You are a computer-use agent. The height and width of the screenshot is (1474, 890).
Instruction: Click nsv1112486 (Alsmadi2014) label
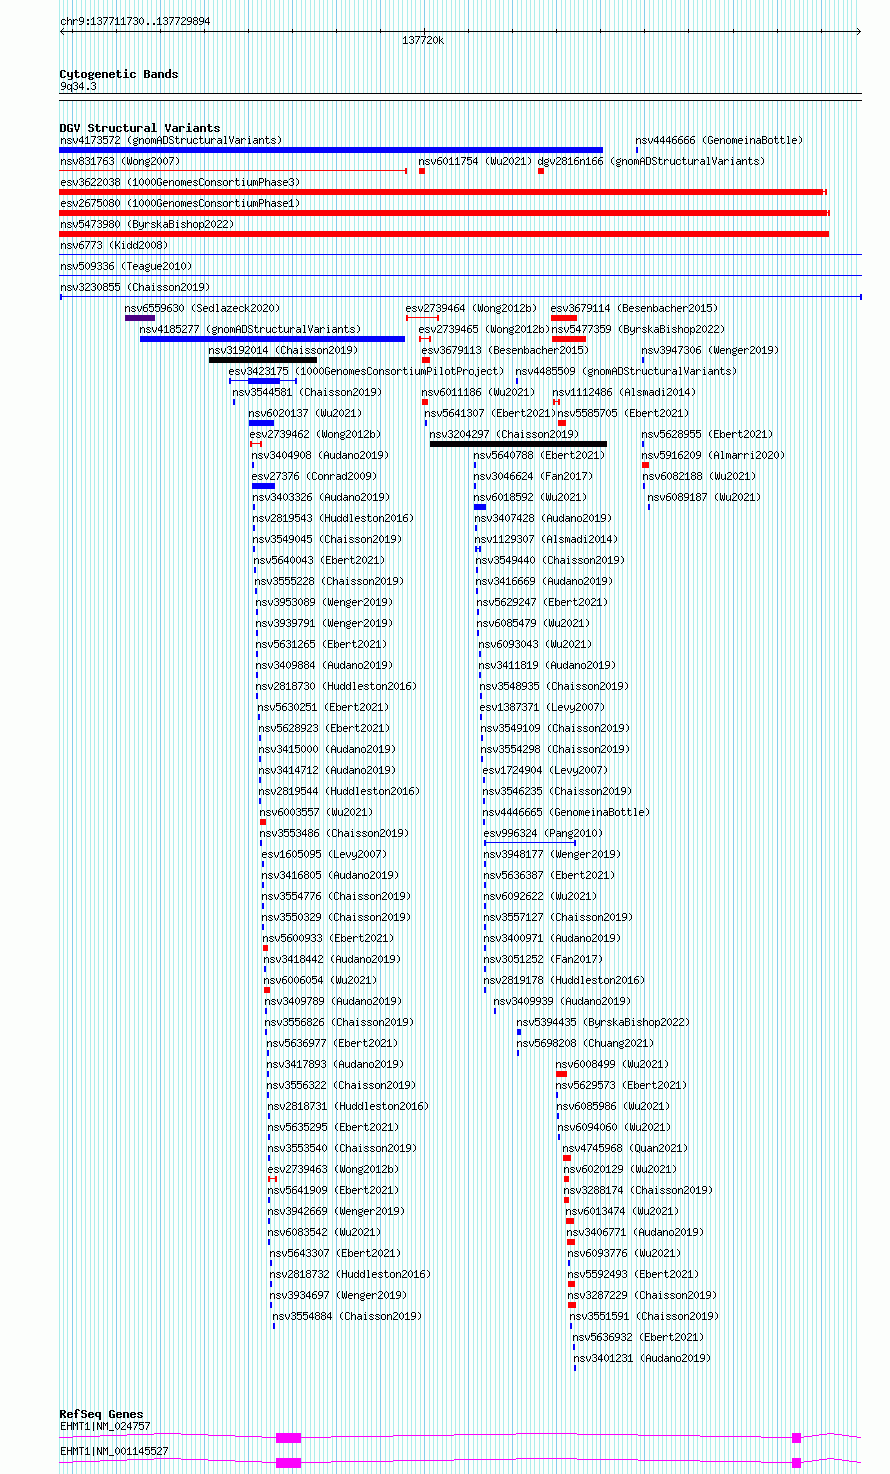(624, 393)
